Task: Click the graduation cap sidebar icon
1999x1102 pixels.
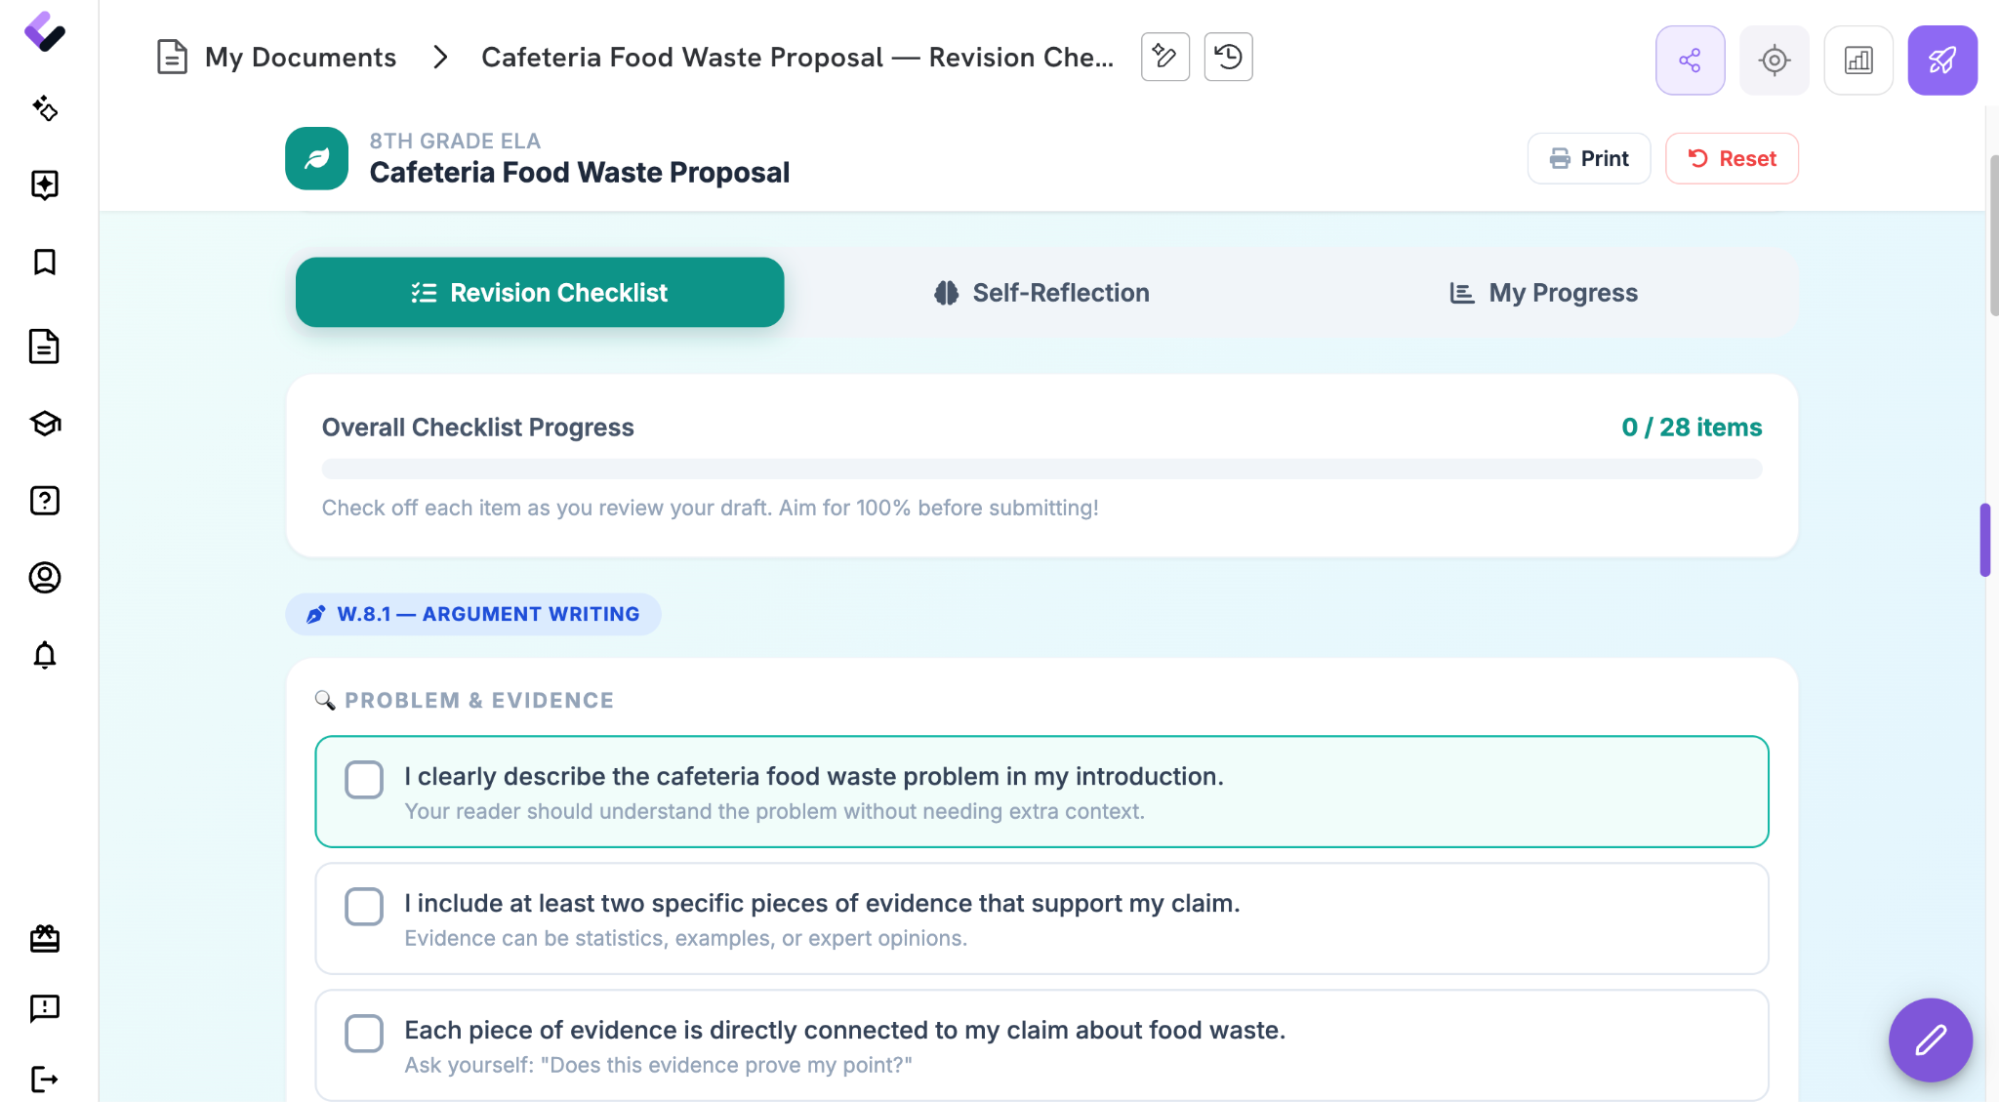Action: (x=44, y=423)
